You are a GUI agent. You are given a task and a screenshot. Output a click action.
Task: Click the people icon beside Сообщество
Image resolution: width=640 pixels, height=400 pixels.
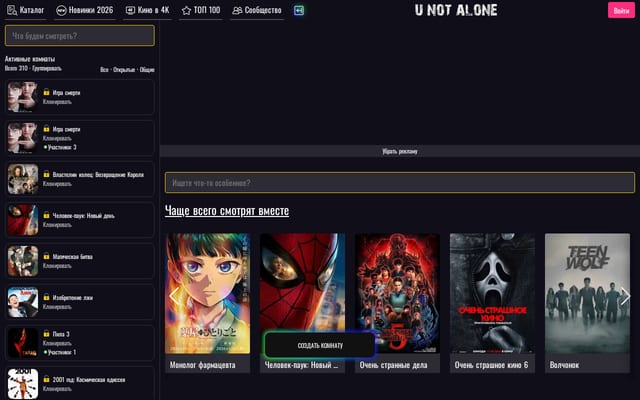[x=237, y=11]
